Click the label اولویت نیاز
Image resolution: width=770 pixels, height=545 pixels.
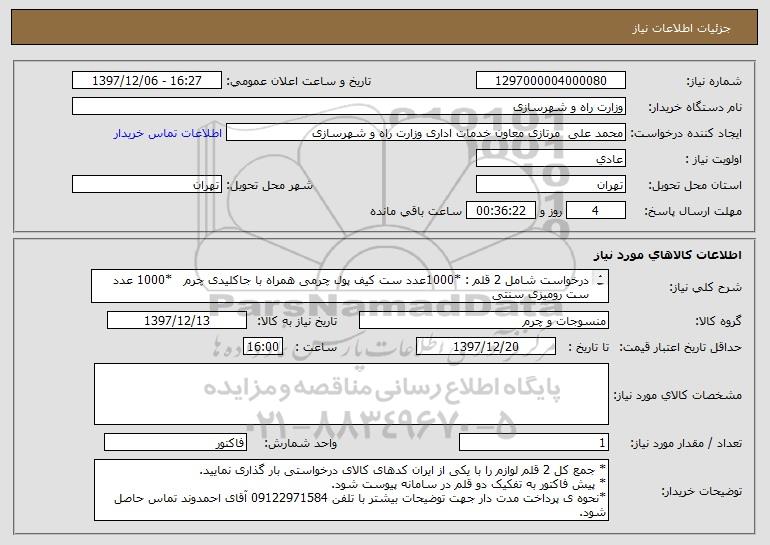click(714, 160)
